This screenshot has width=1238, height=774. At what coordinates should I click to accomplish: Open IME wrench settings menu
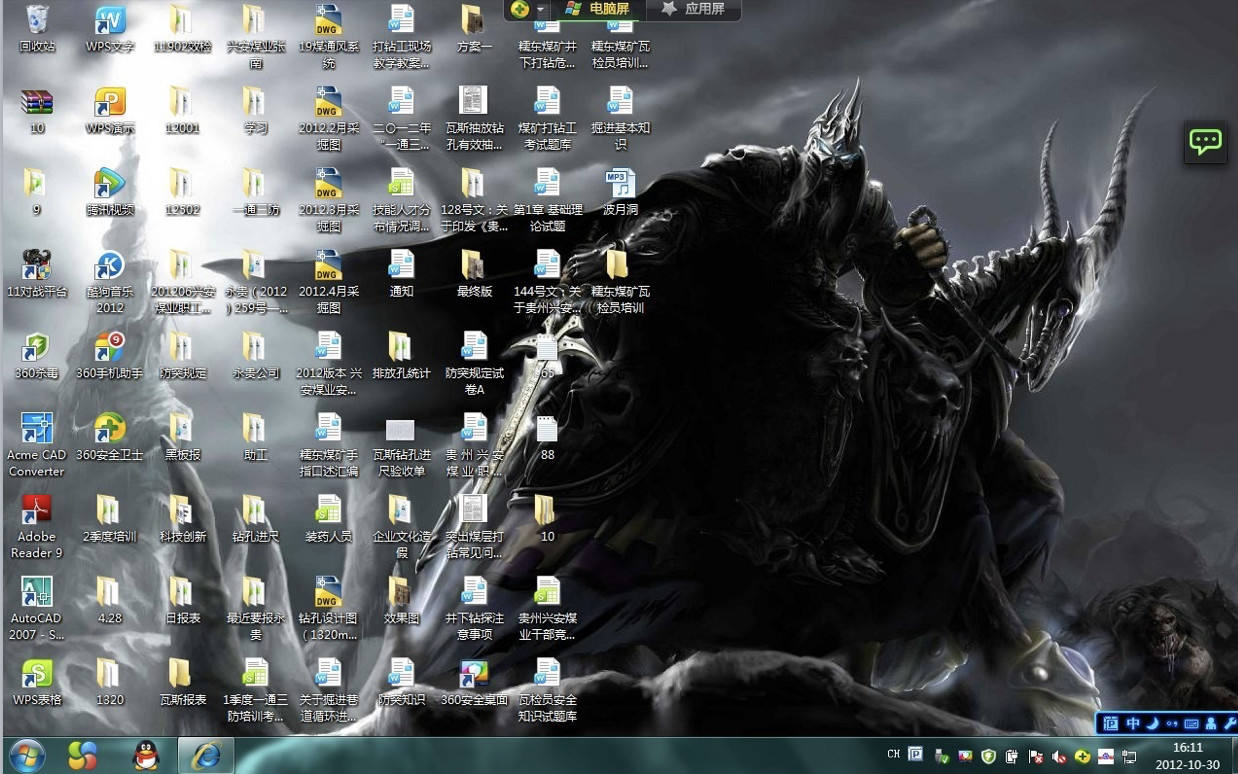pyautogui.click(x=1228, y=723)
